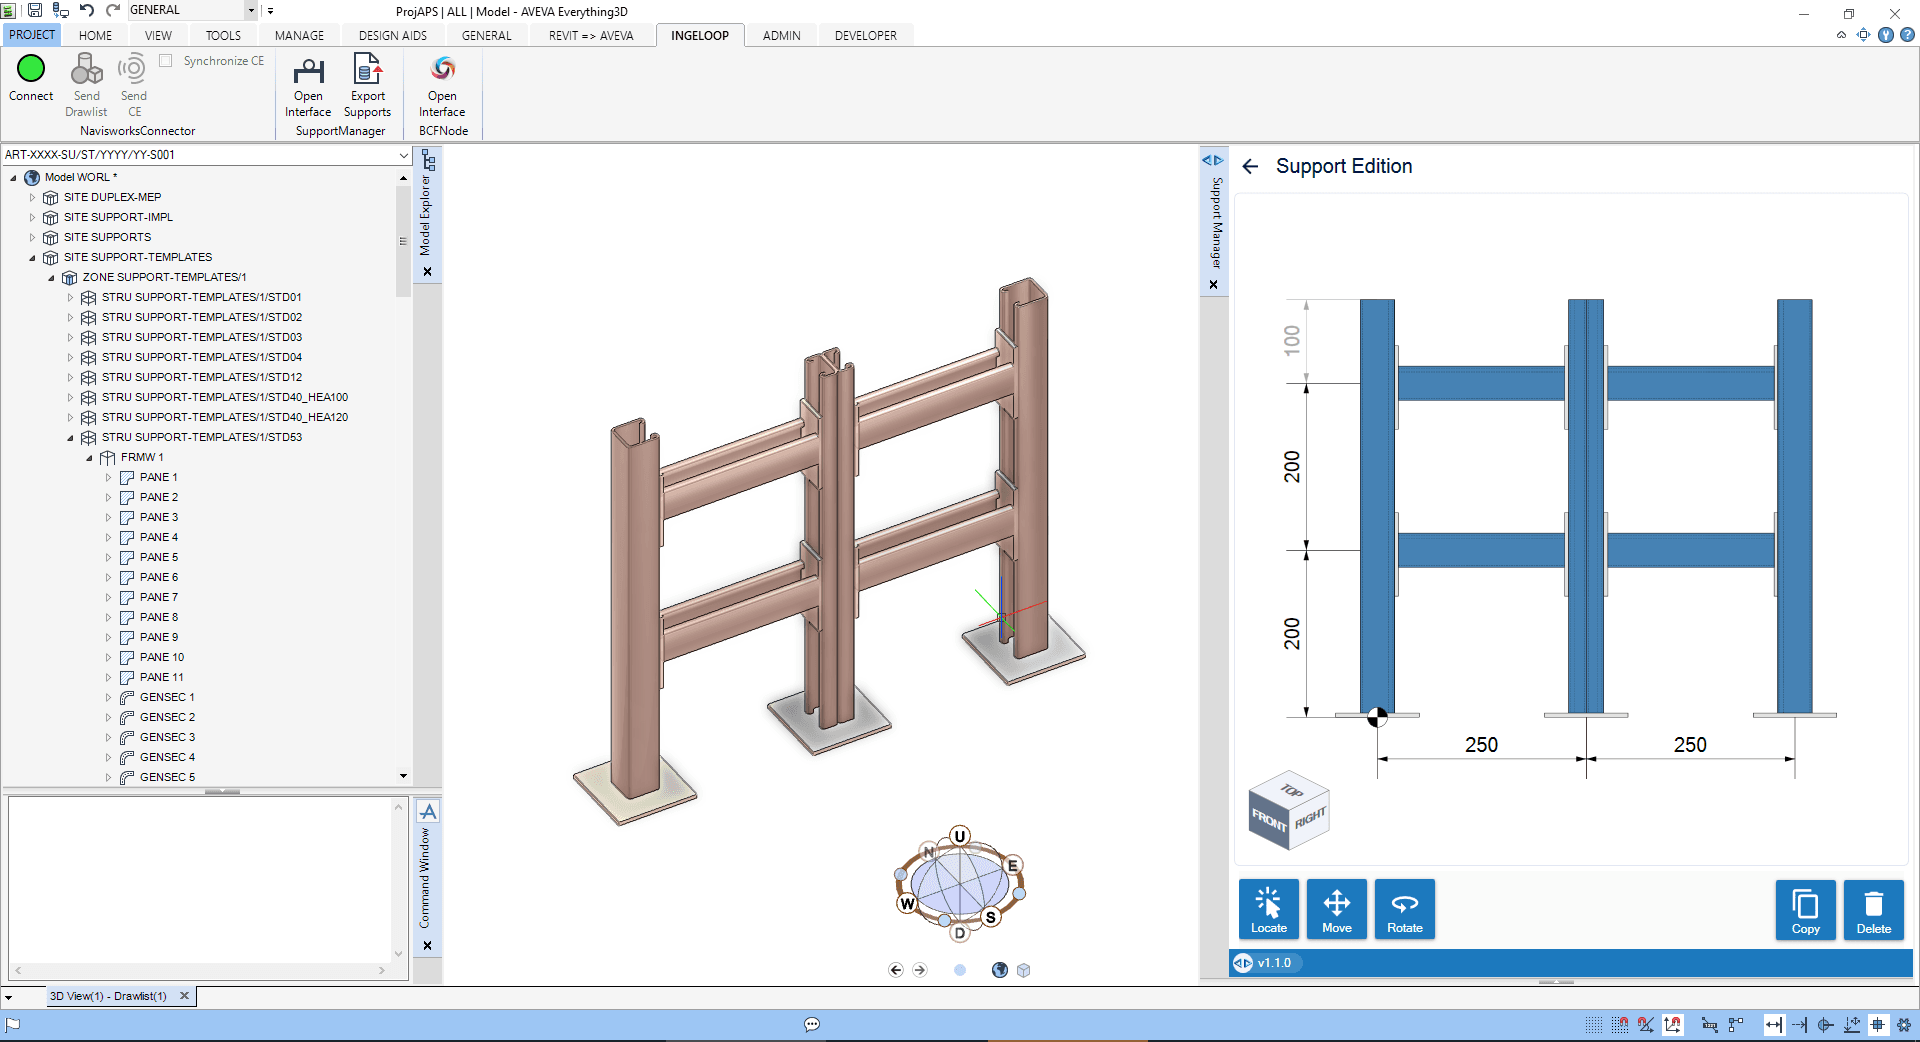Select the Move support tool
This screenshot has width=1920, height=1042.
pos(1336,909)
